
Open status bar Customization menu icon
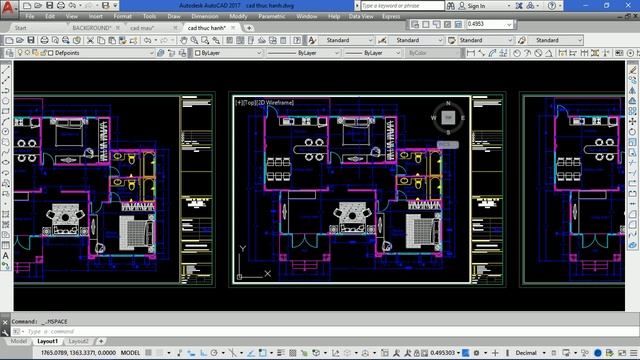pyautogui.click(x=633, y=353)
